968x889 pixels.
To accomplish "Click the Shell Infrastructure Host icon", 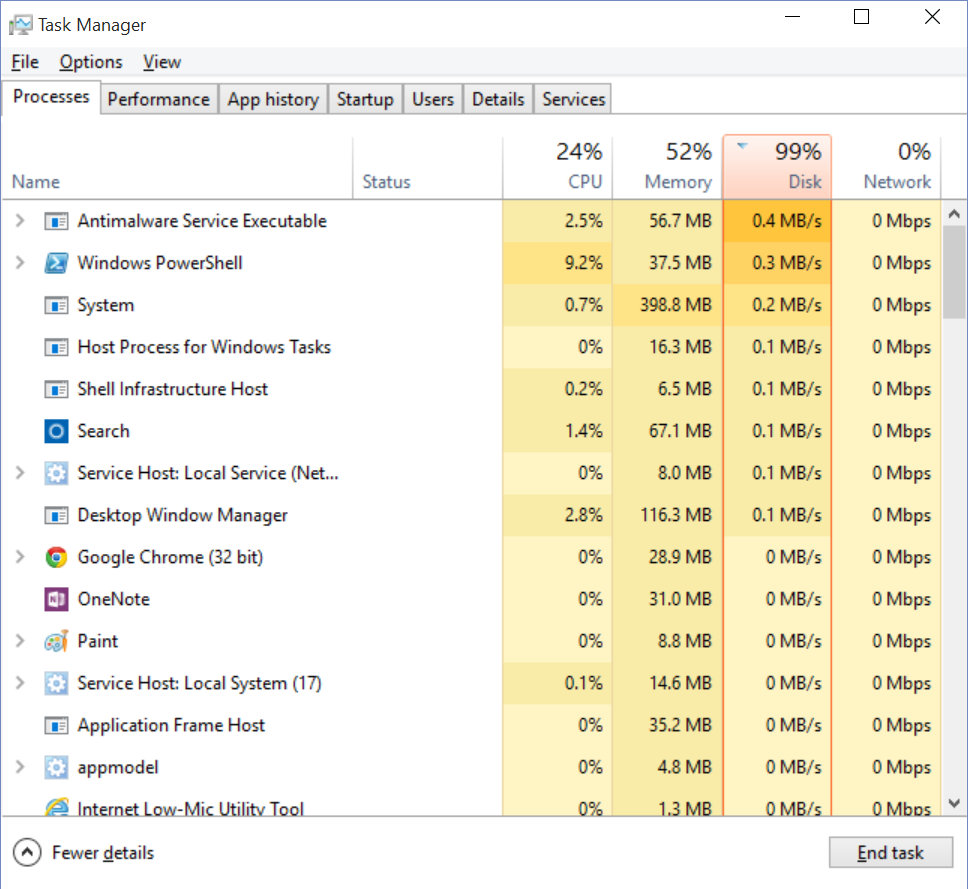I will click(56, 389).
